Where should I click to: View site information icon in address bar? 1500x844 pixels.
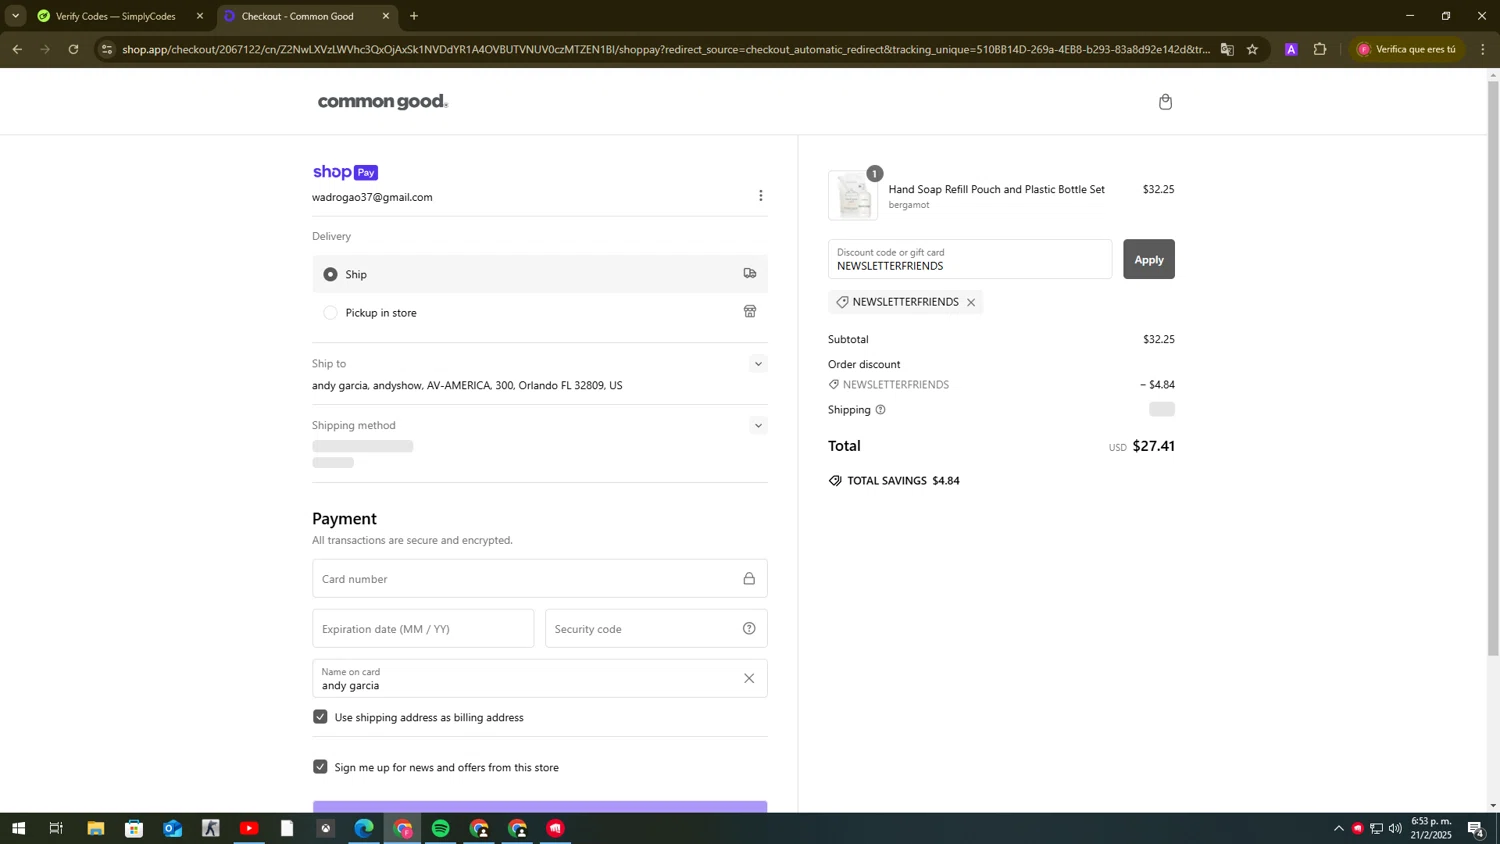[x=107, y=49]
